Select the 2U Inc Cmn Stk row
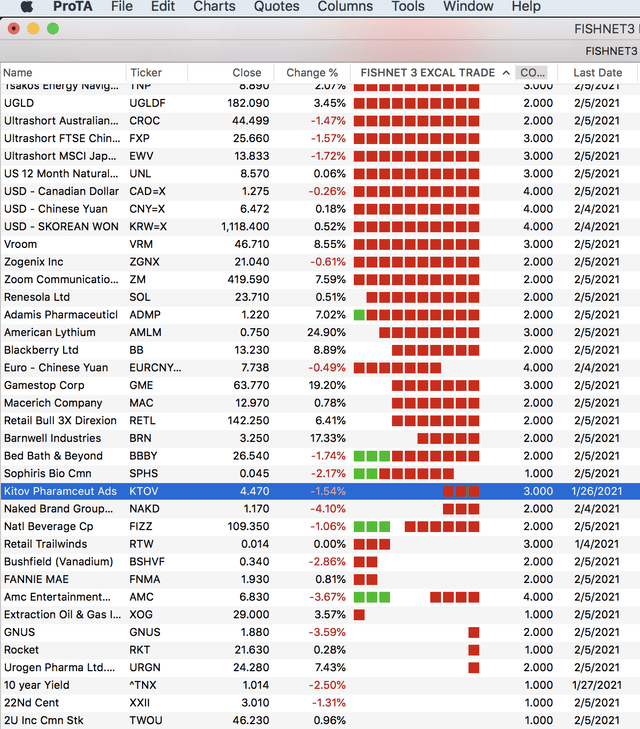Screen dimensions: 640x729 320,721
